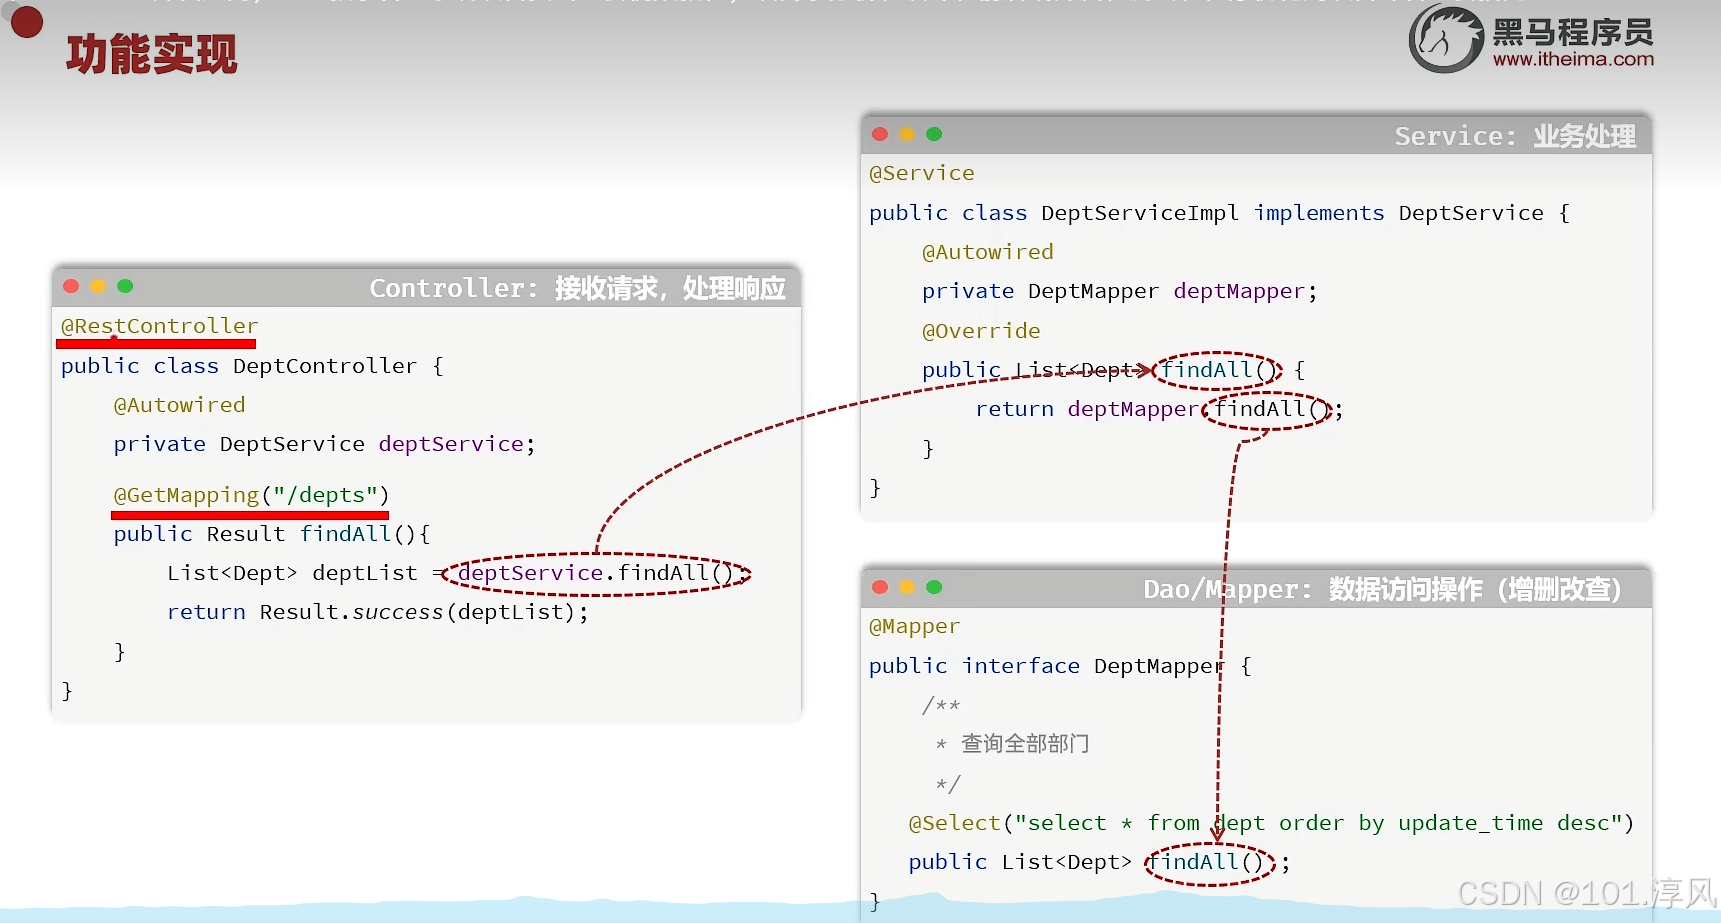Select the @Override annotation

pyautogui.click(x=981, y=331)
